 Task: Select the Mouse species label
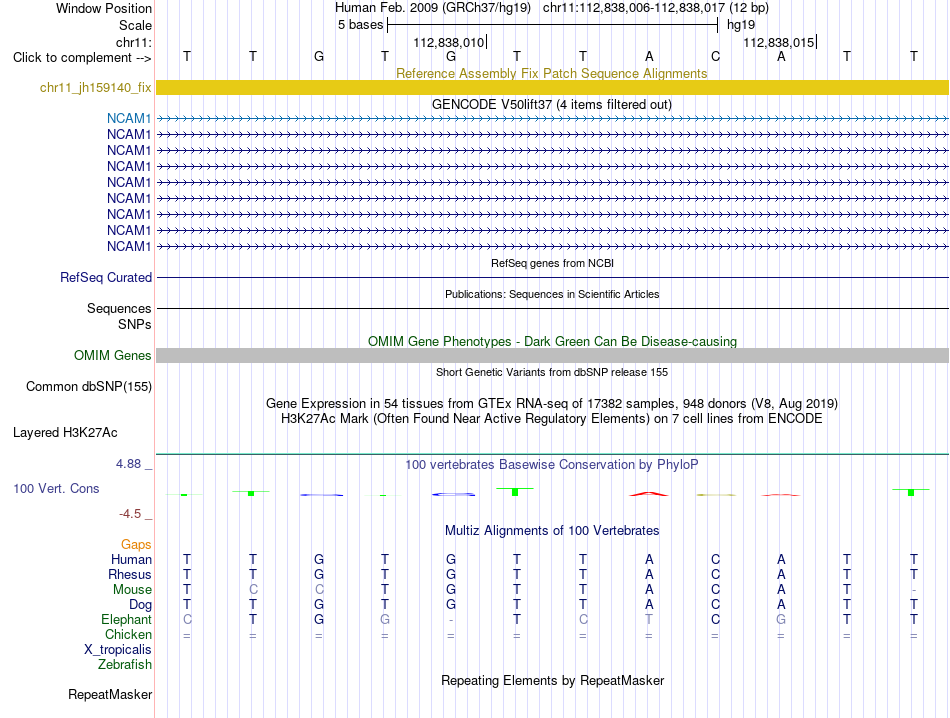(132, 590)
